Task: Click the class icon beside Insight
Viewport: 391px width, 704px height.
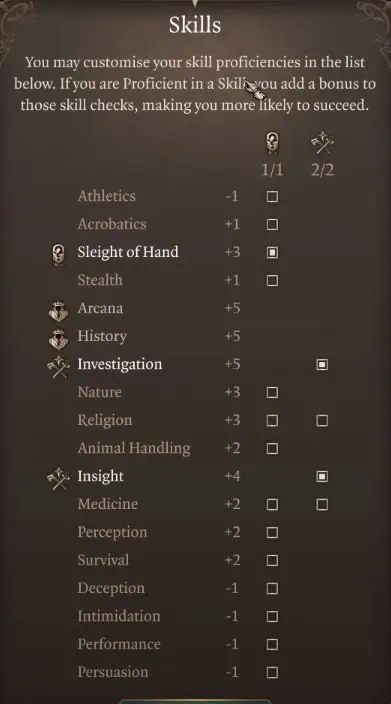Action: (58, 479)
